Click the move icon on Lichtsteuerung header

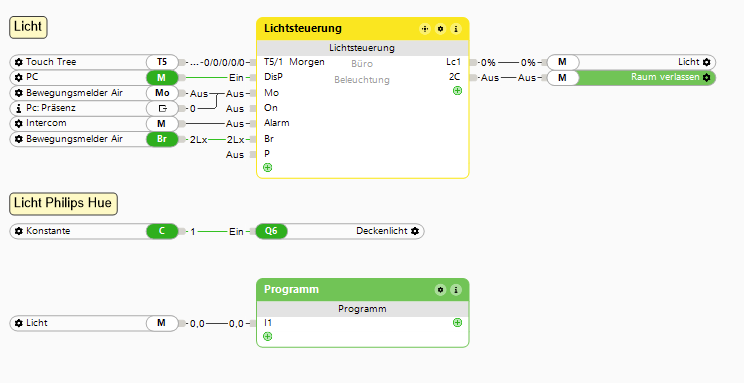[x=425, y=29]
